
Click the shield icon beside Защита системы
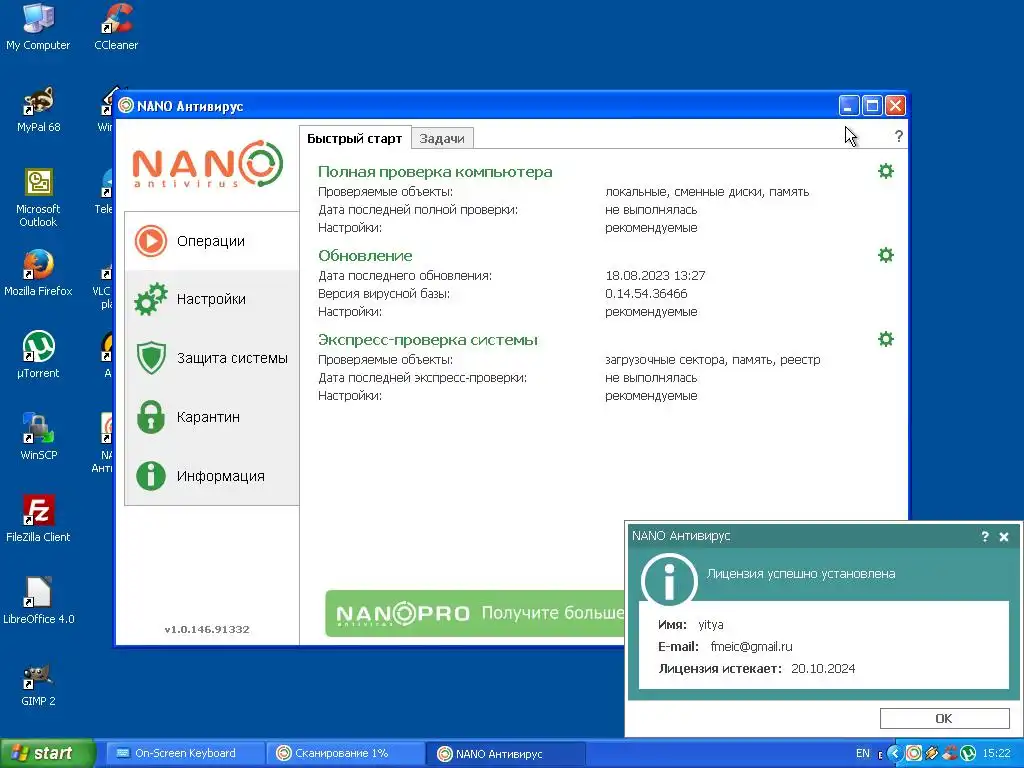tap(151, 358)
